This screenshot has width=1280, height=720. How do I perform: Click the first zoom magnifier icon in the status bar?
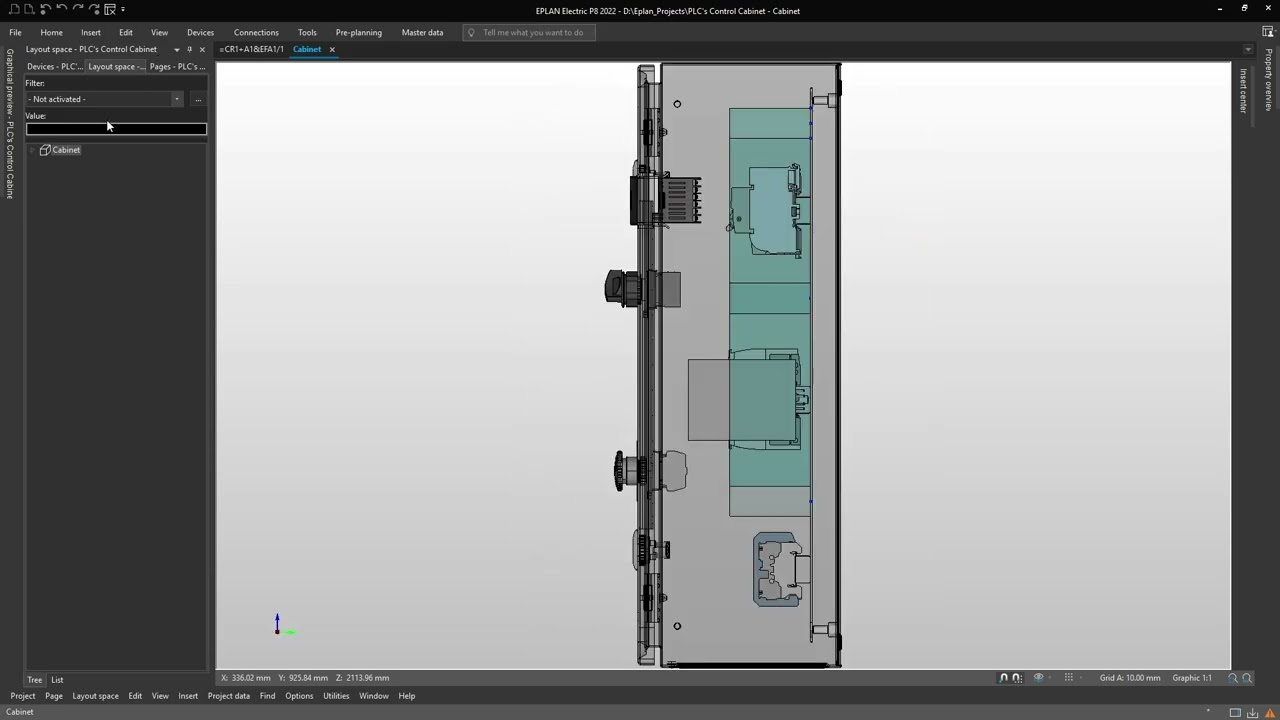click(x=1233, y=678)
